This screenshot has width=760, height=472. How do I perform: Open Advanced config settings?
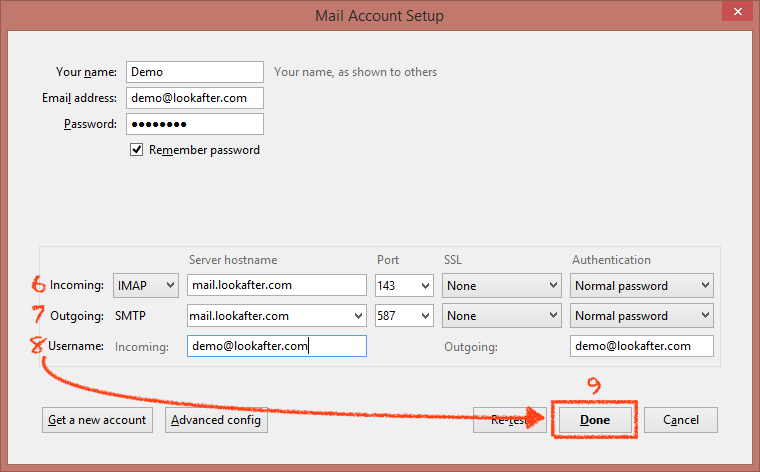[x=216, y=420]
